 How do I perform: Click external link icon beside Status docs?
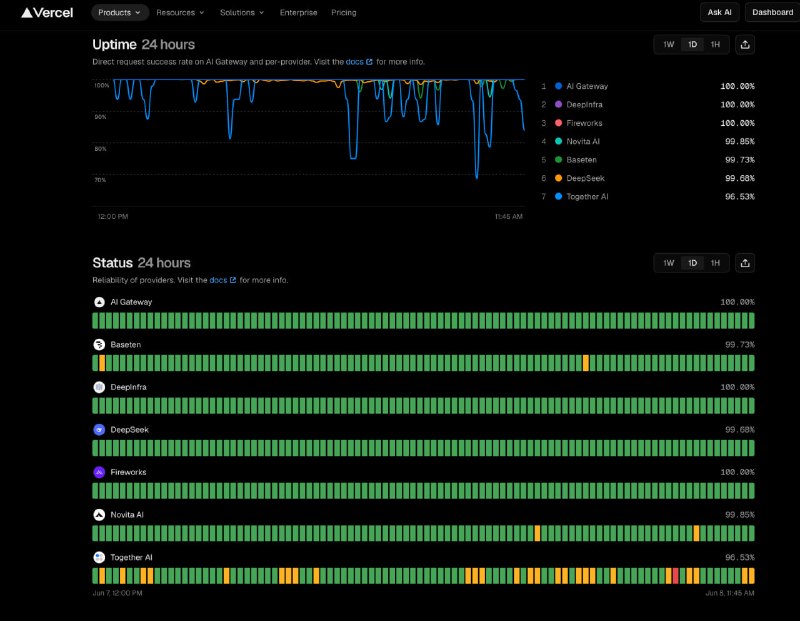(x=233, y=280)
